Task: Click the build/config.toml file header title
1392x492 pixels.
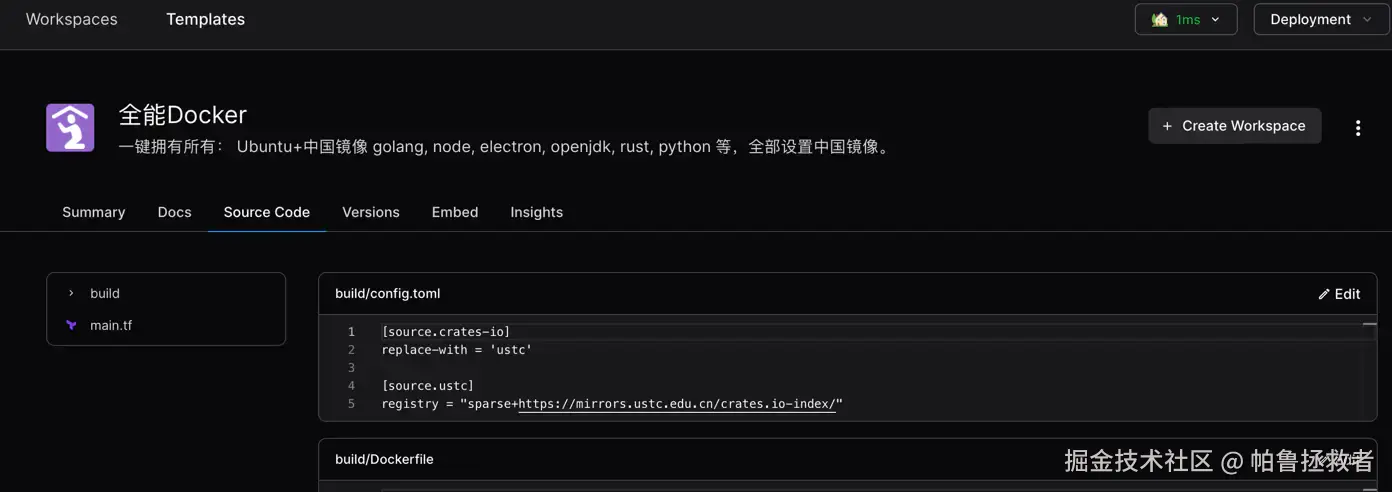Action: pyautogui.click(x=388, y=294)
